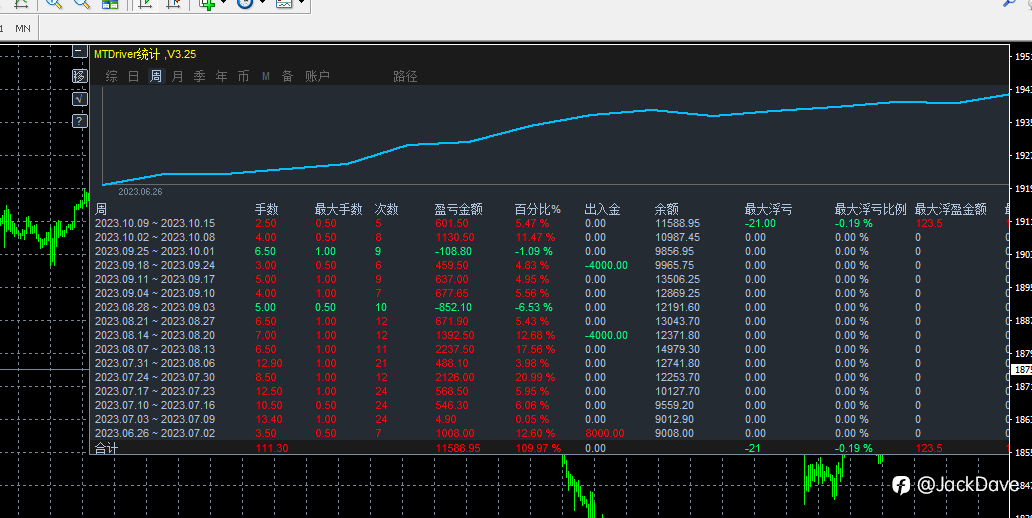Click the -21.00 max floating loss value
The width and height of the screenshot is (1032, 518).
[760, 223]
